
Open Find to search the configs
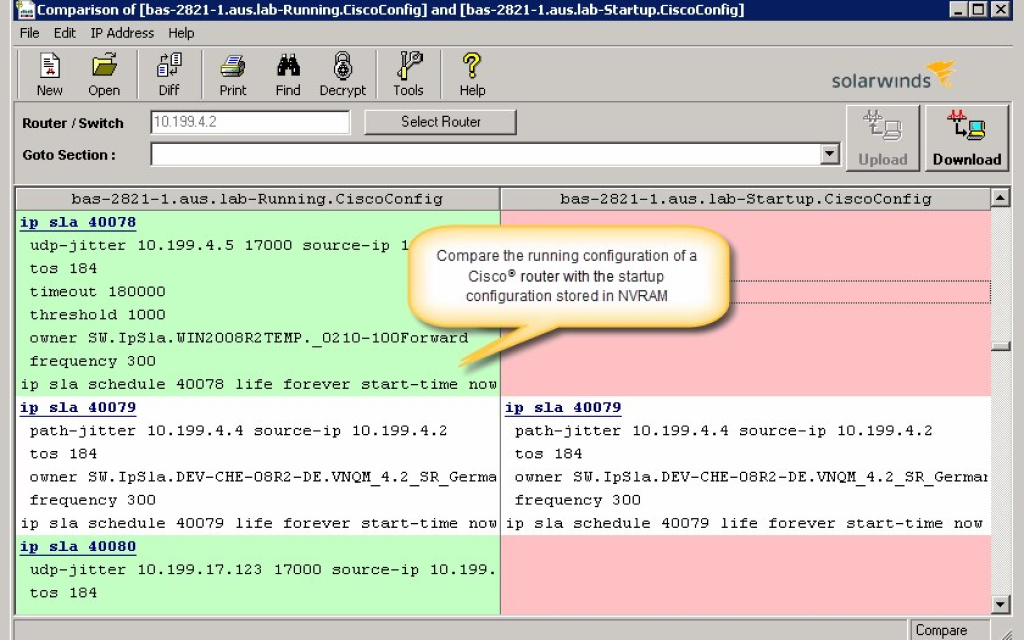[288, 73]
